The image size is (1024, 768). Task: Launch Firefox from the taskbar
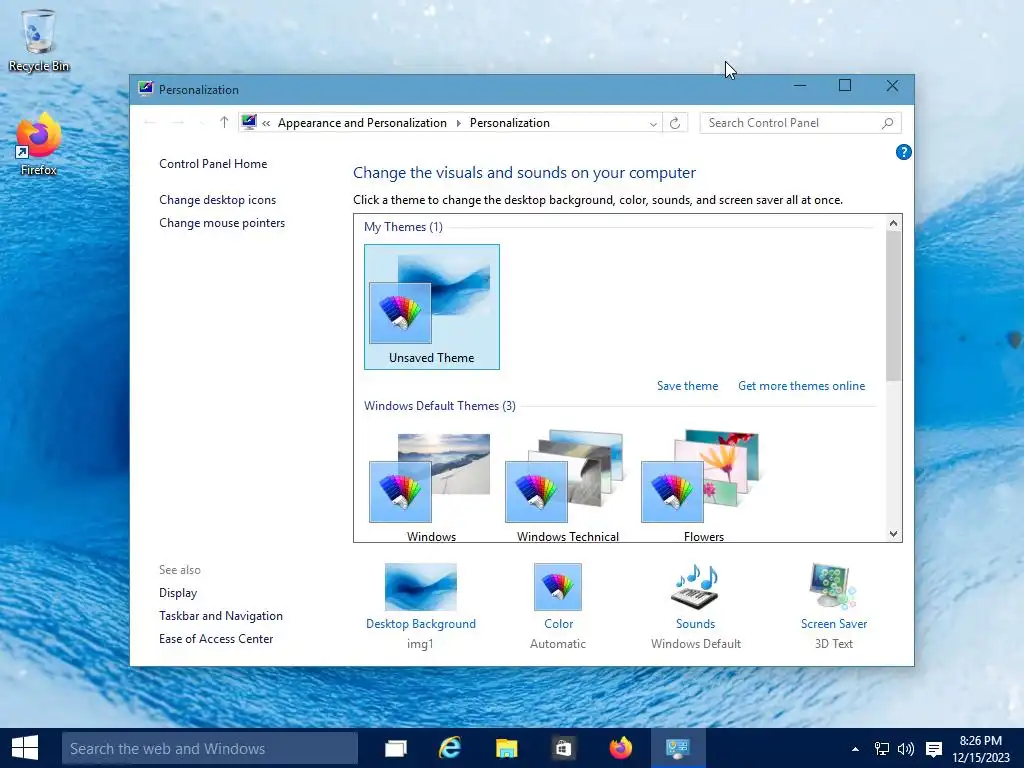click(620, 748)
